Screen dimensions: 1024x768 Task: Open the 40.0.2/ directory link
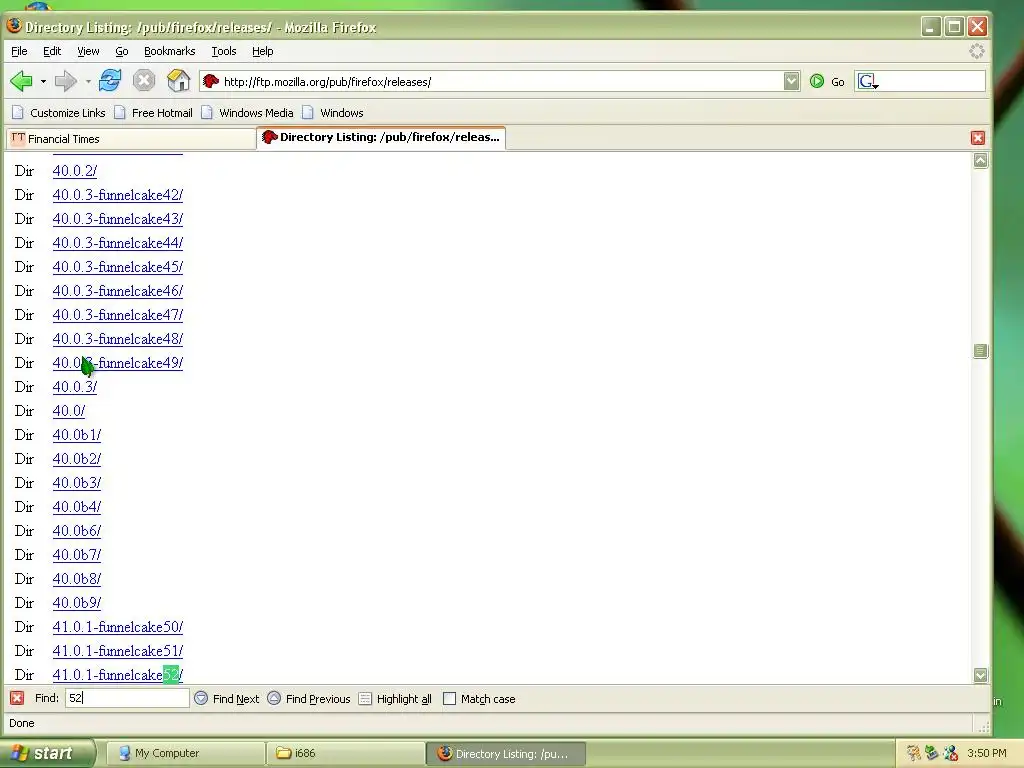74,171
